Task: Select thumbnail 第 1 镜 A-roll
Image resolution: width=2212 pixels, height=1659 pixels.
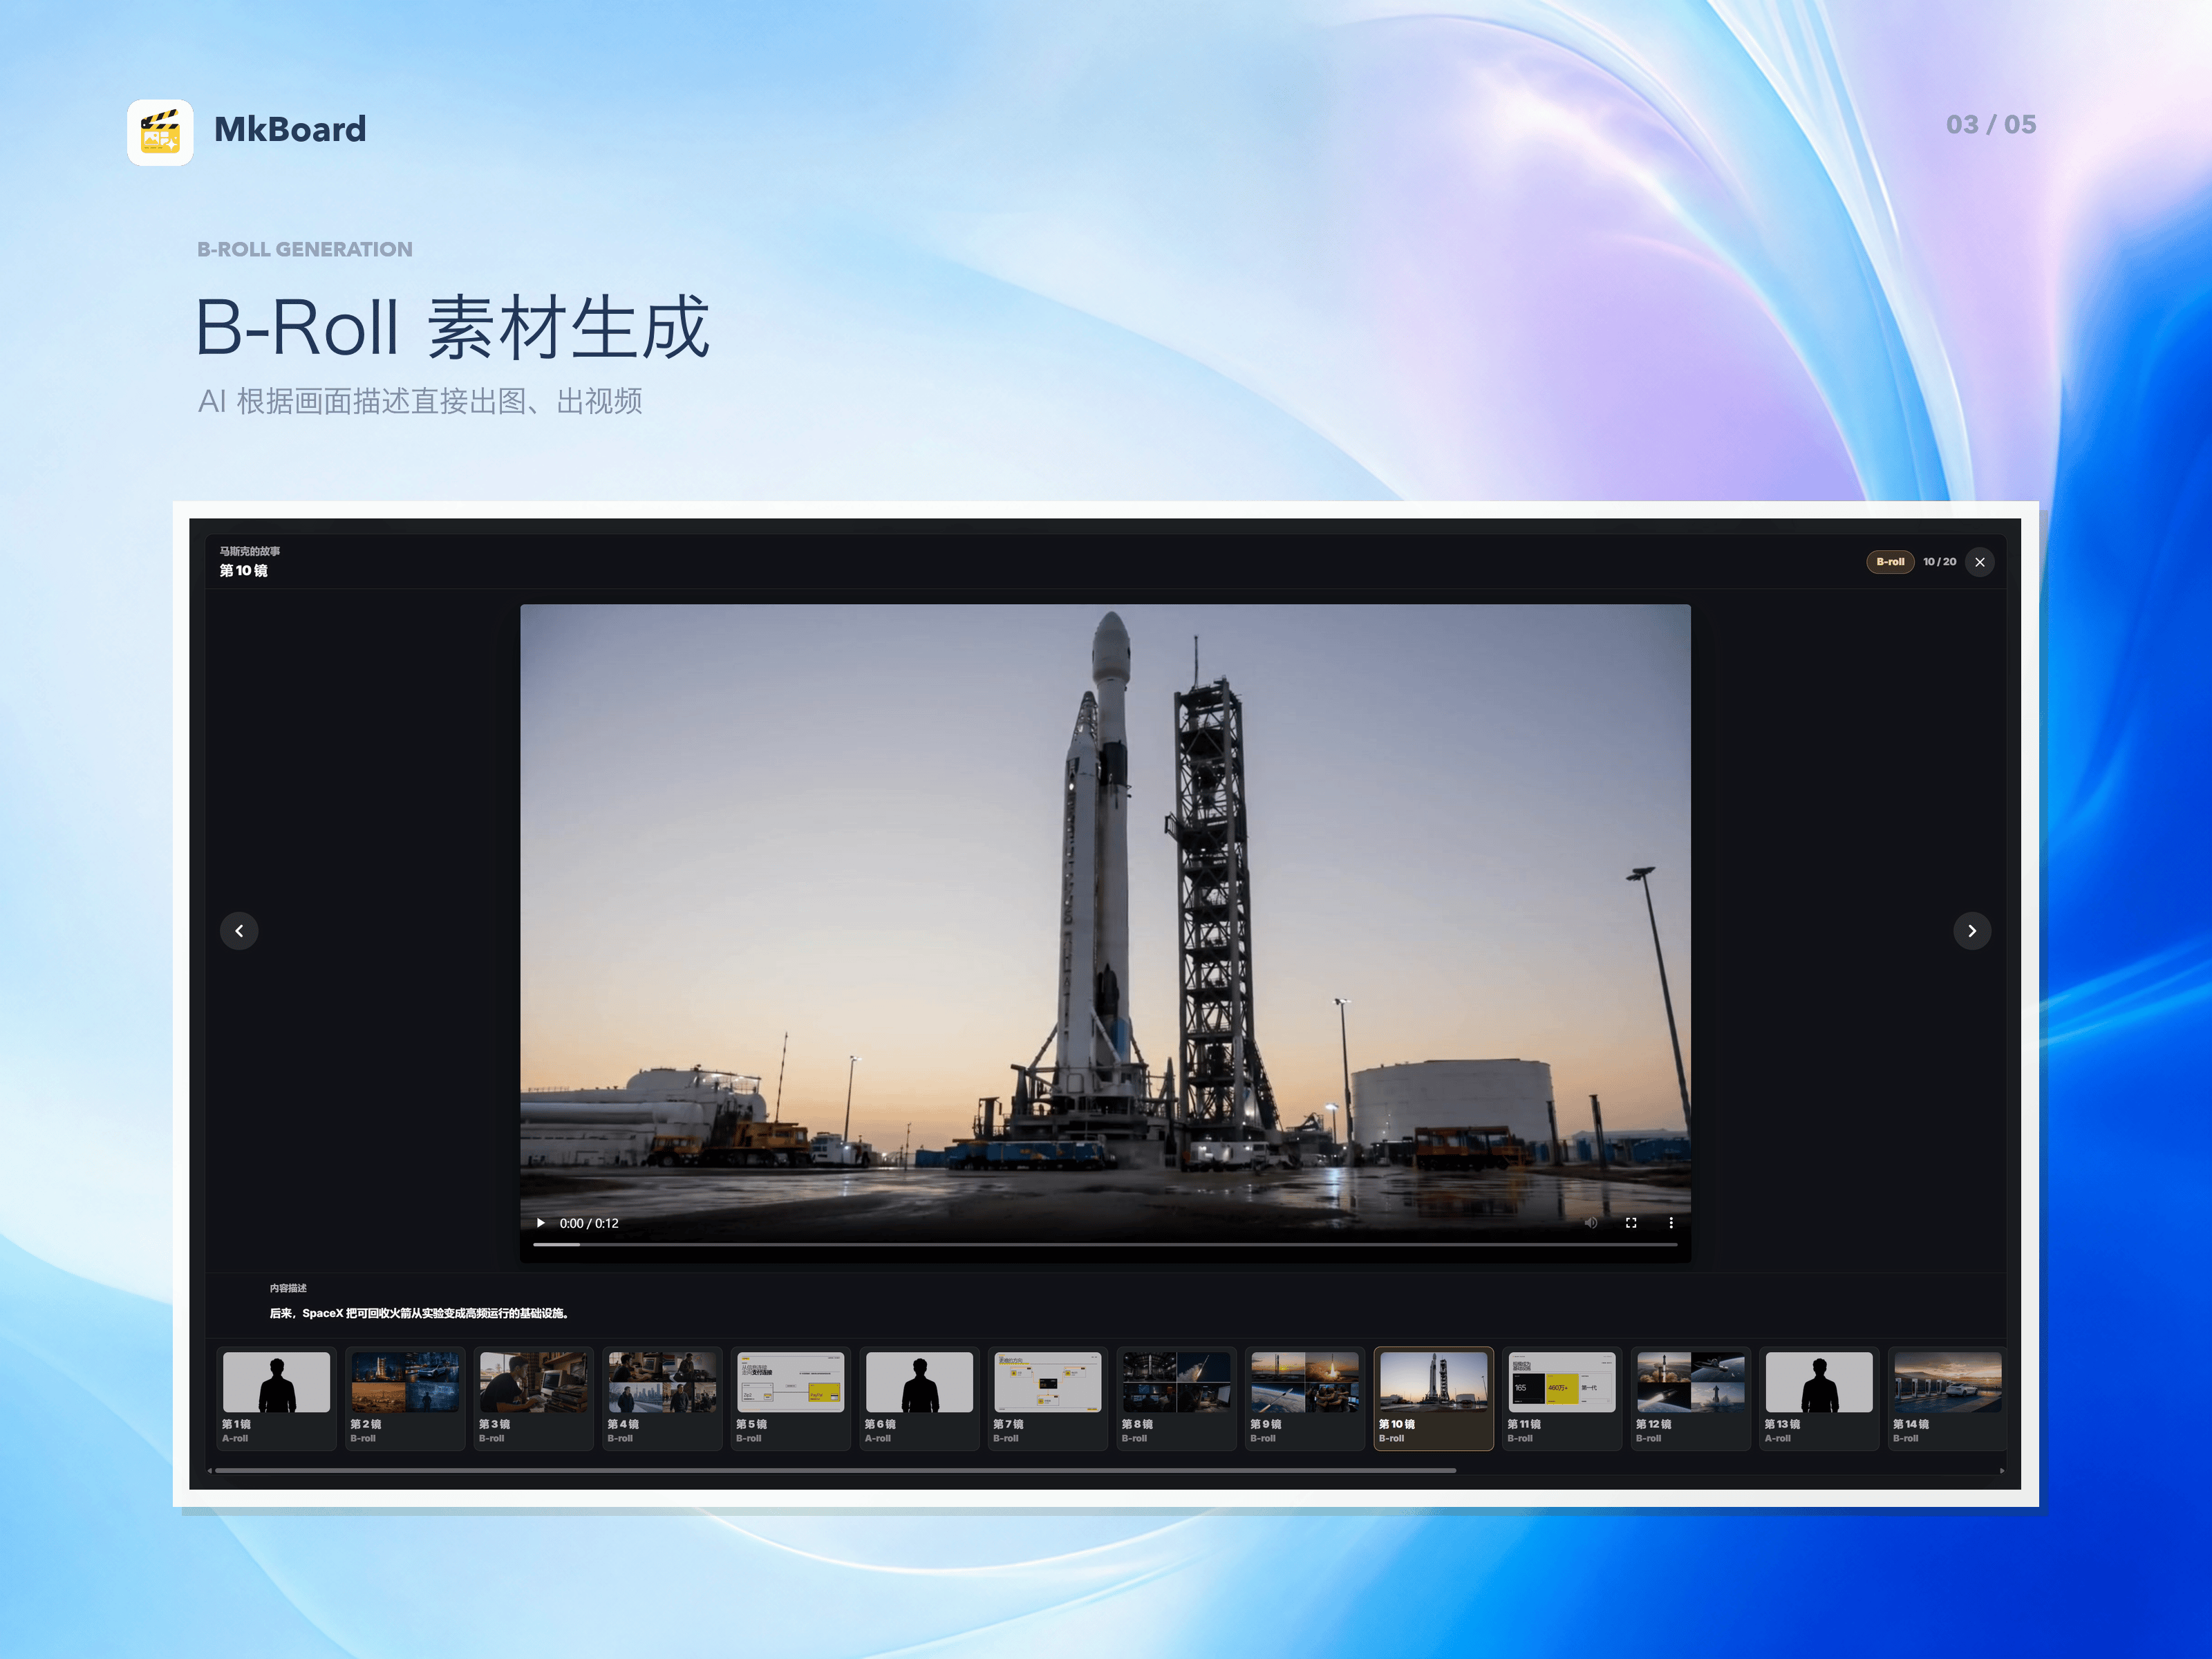Action: [277, 1398]
